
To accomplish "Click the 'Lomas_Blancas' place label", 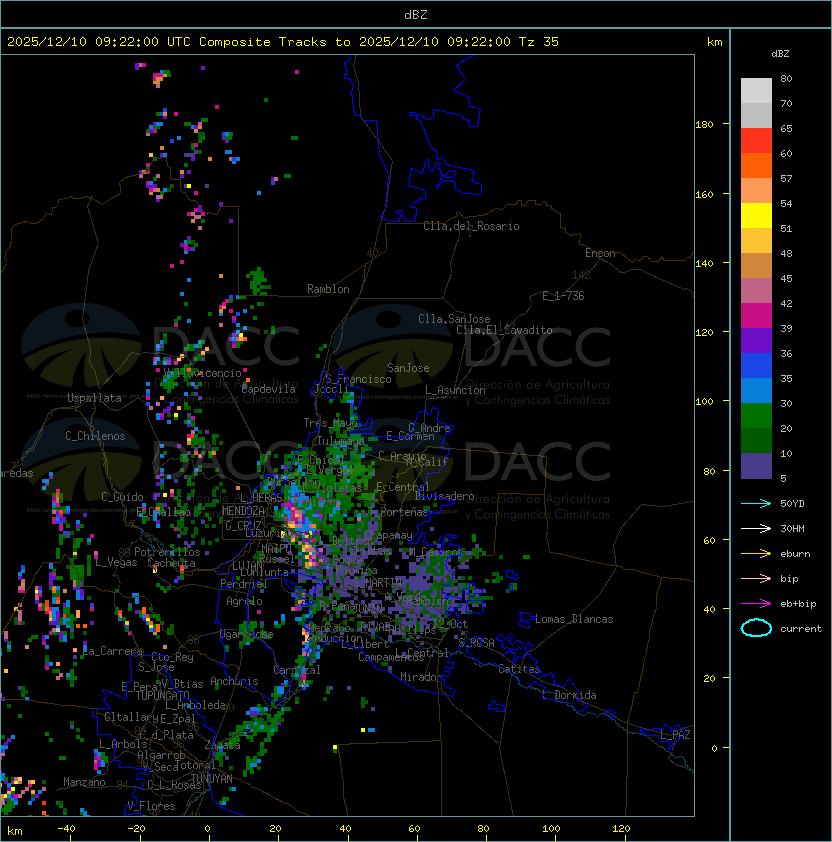I will click(574, 619).
